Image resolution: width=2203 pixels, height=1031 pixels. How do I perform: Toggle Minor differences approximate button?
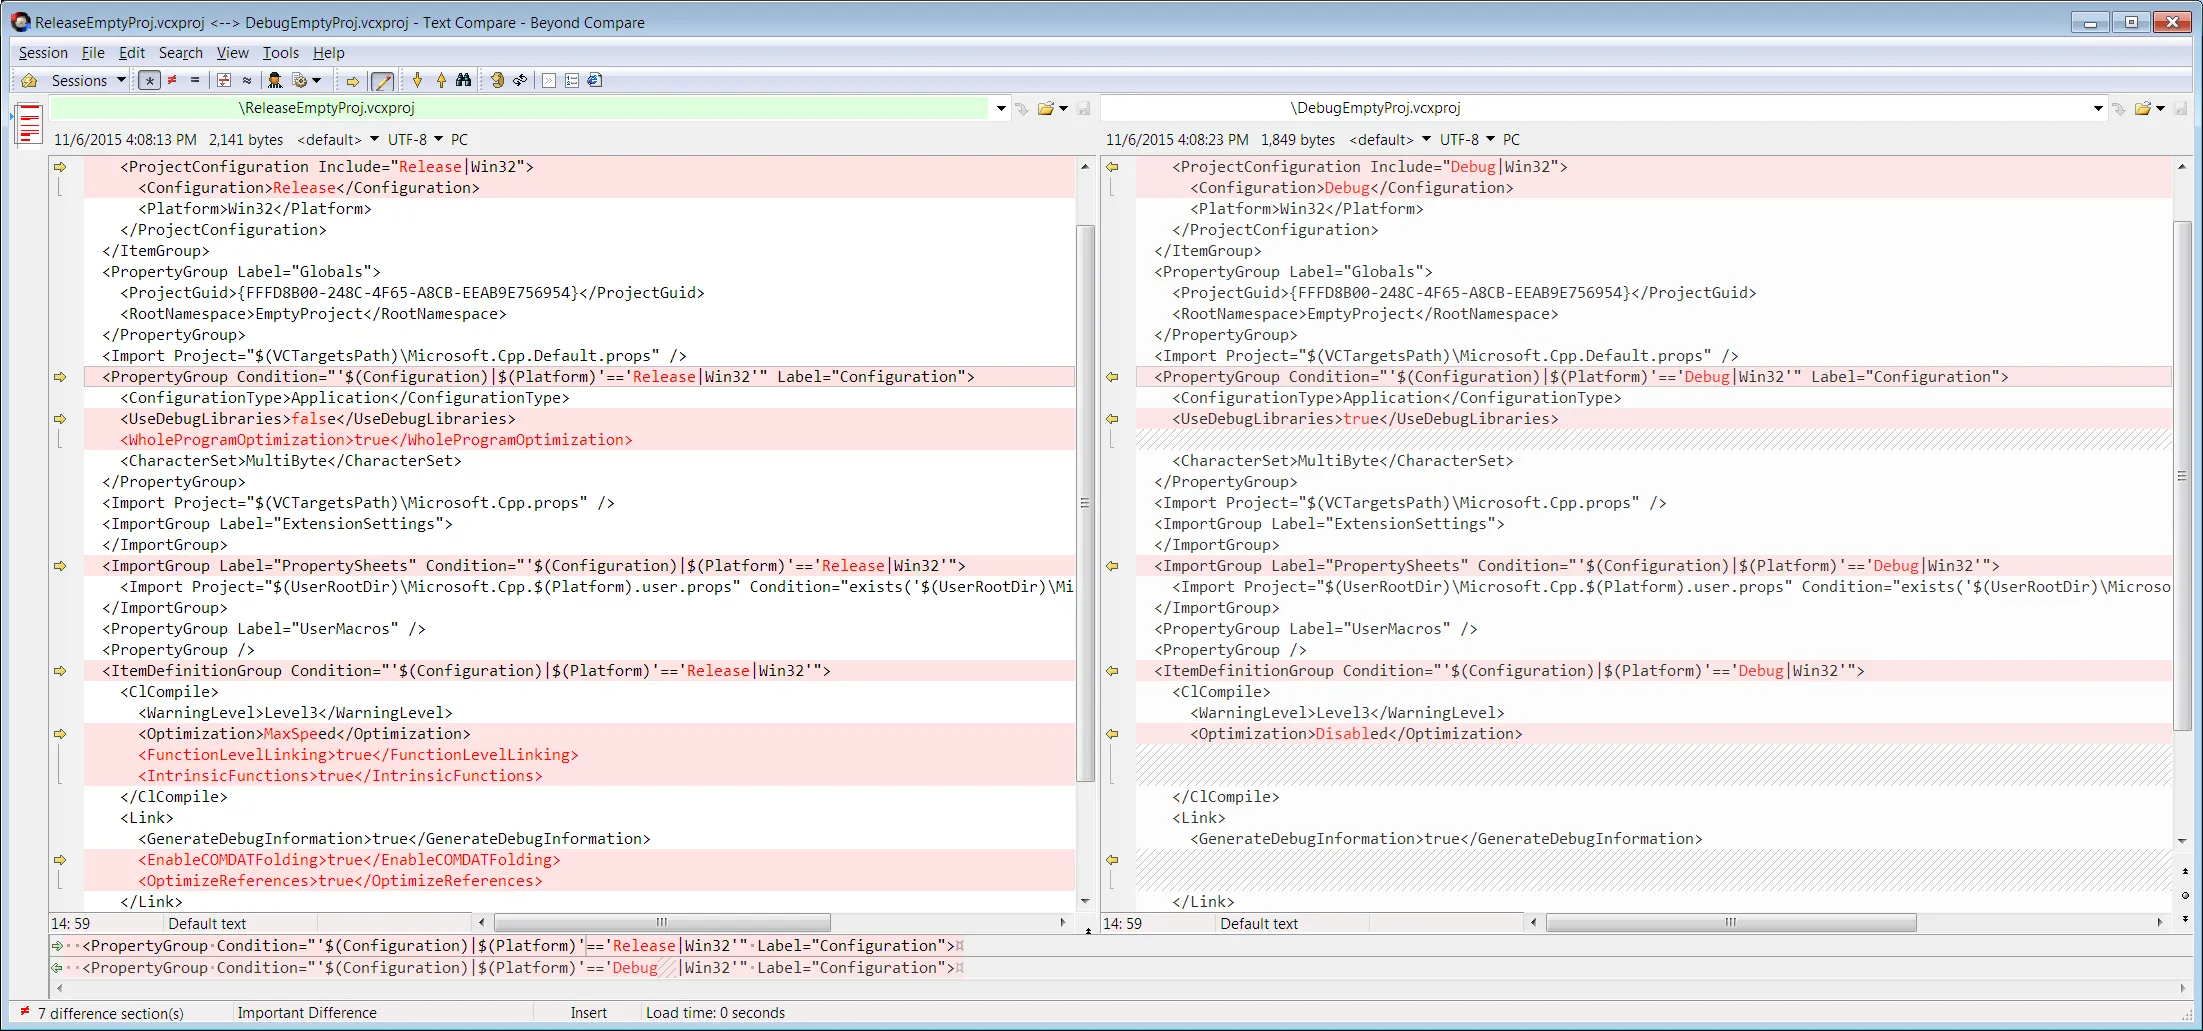click(x=247, y=80)
